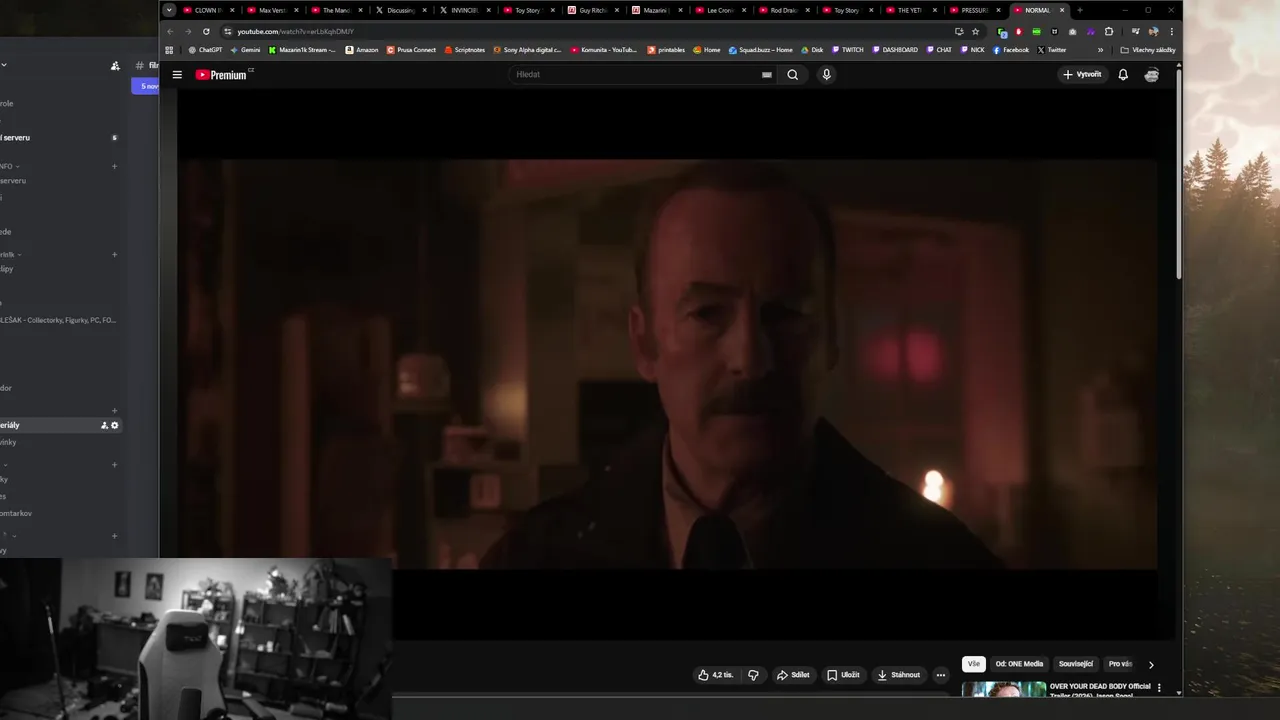The height and width of the screenshot is (720, 1280).
Task: Click the Uložit save button
Action: (843, 675)
